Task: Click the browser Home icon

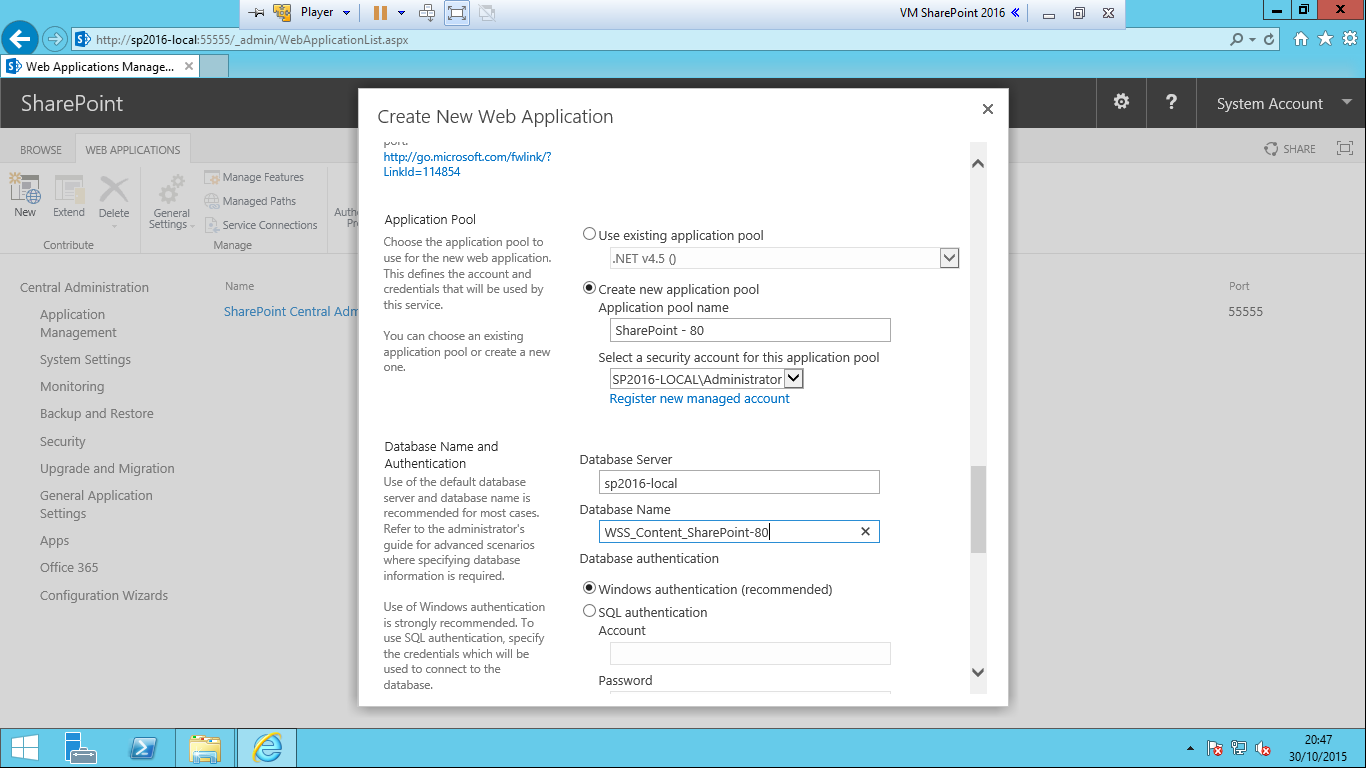Action: click(x=1301, y=39)
